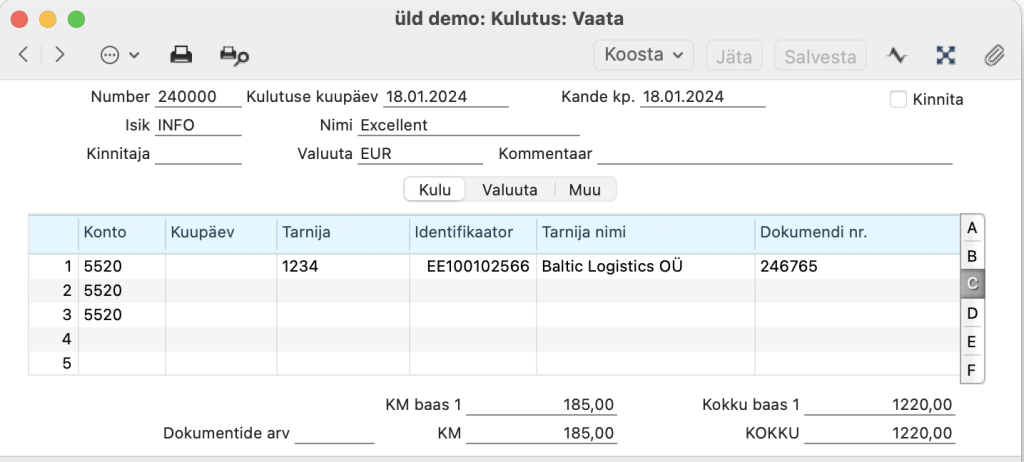
Task: Show column view D
Action: 972,314
